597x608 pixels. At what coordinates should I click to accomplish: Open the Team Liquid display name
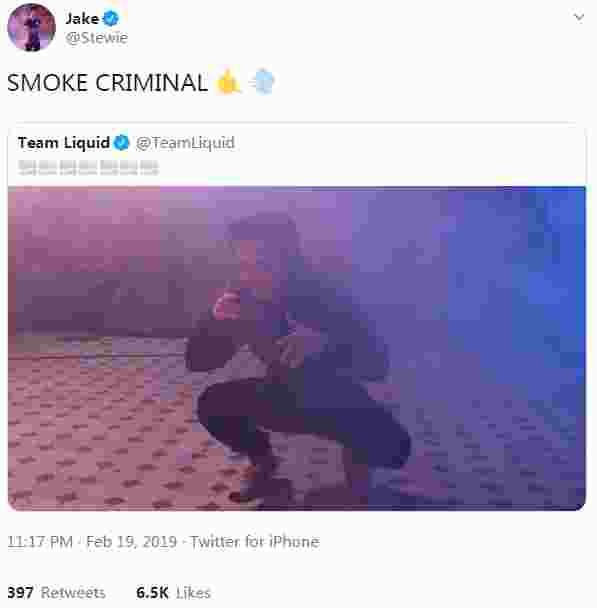coord(64,143)
